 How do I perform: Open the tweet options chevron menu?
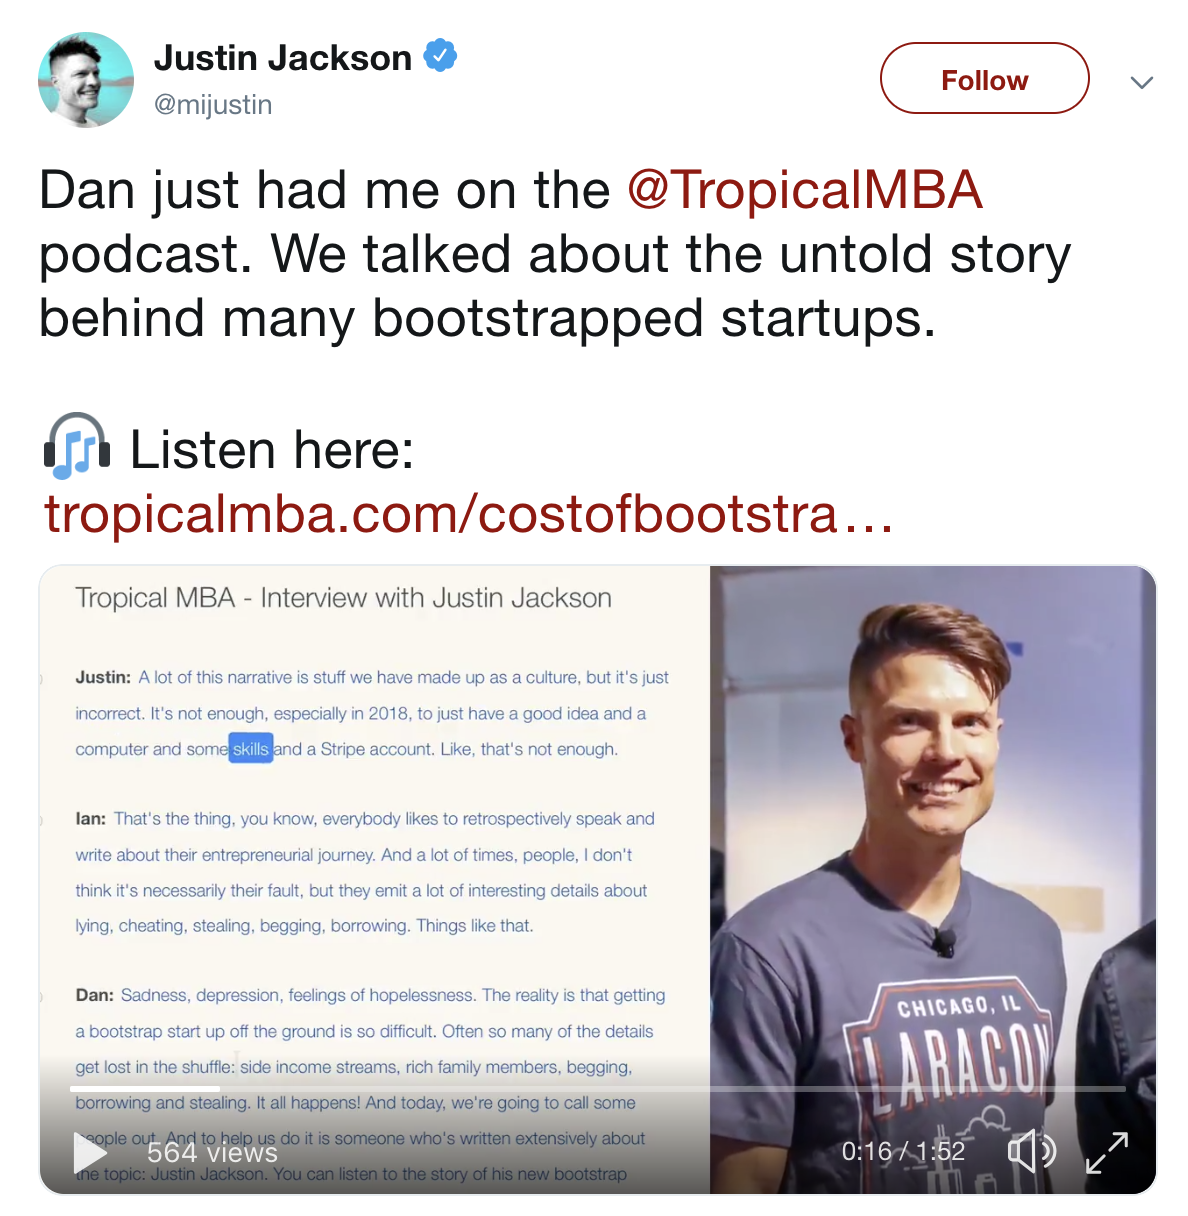(x=1142, y=82)
